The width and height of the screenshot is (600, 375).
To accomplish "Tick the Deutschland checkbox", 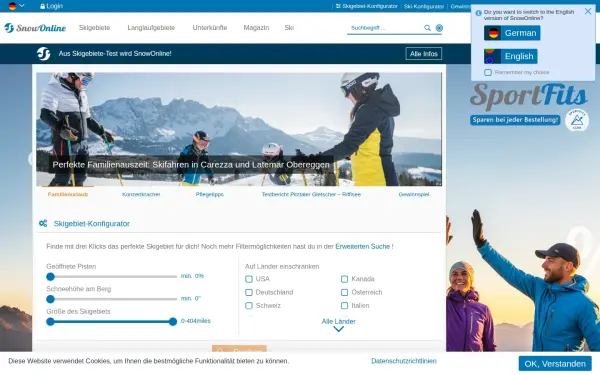I will pos(249,292).
